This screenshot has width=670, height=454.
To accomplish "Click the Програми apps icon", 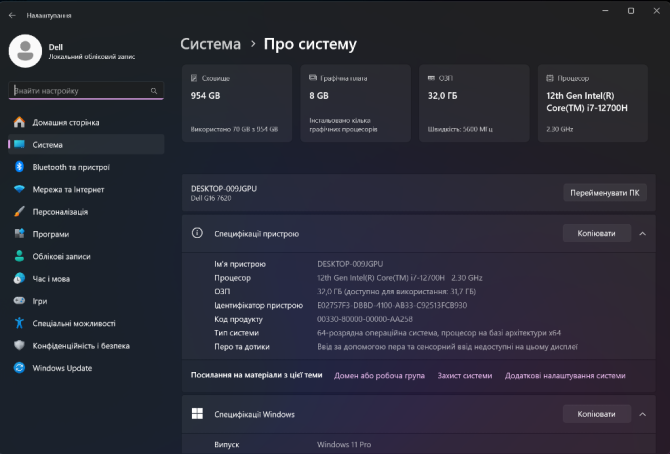I will (19, 233).
